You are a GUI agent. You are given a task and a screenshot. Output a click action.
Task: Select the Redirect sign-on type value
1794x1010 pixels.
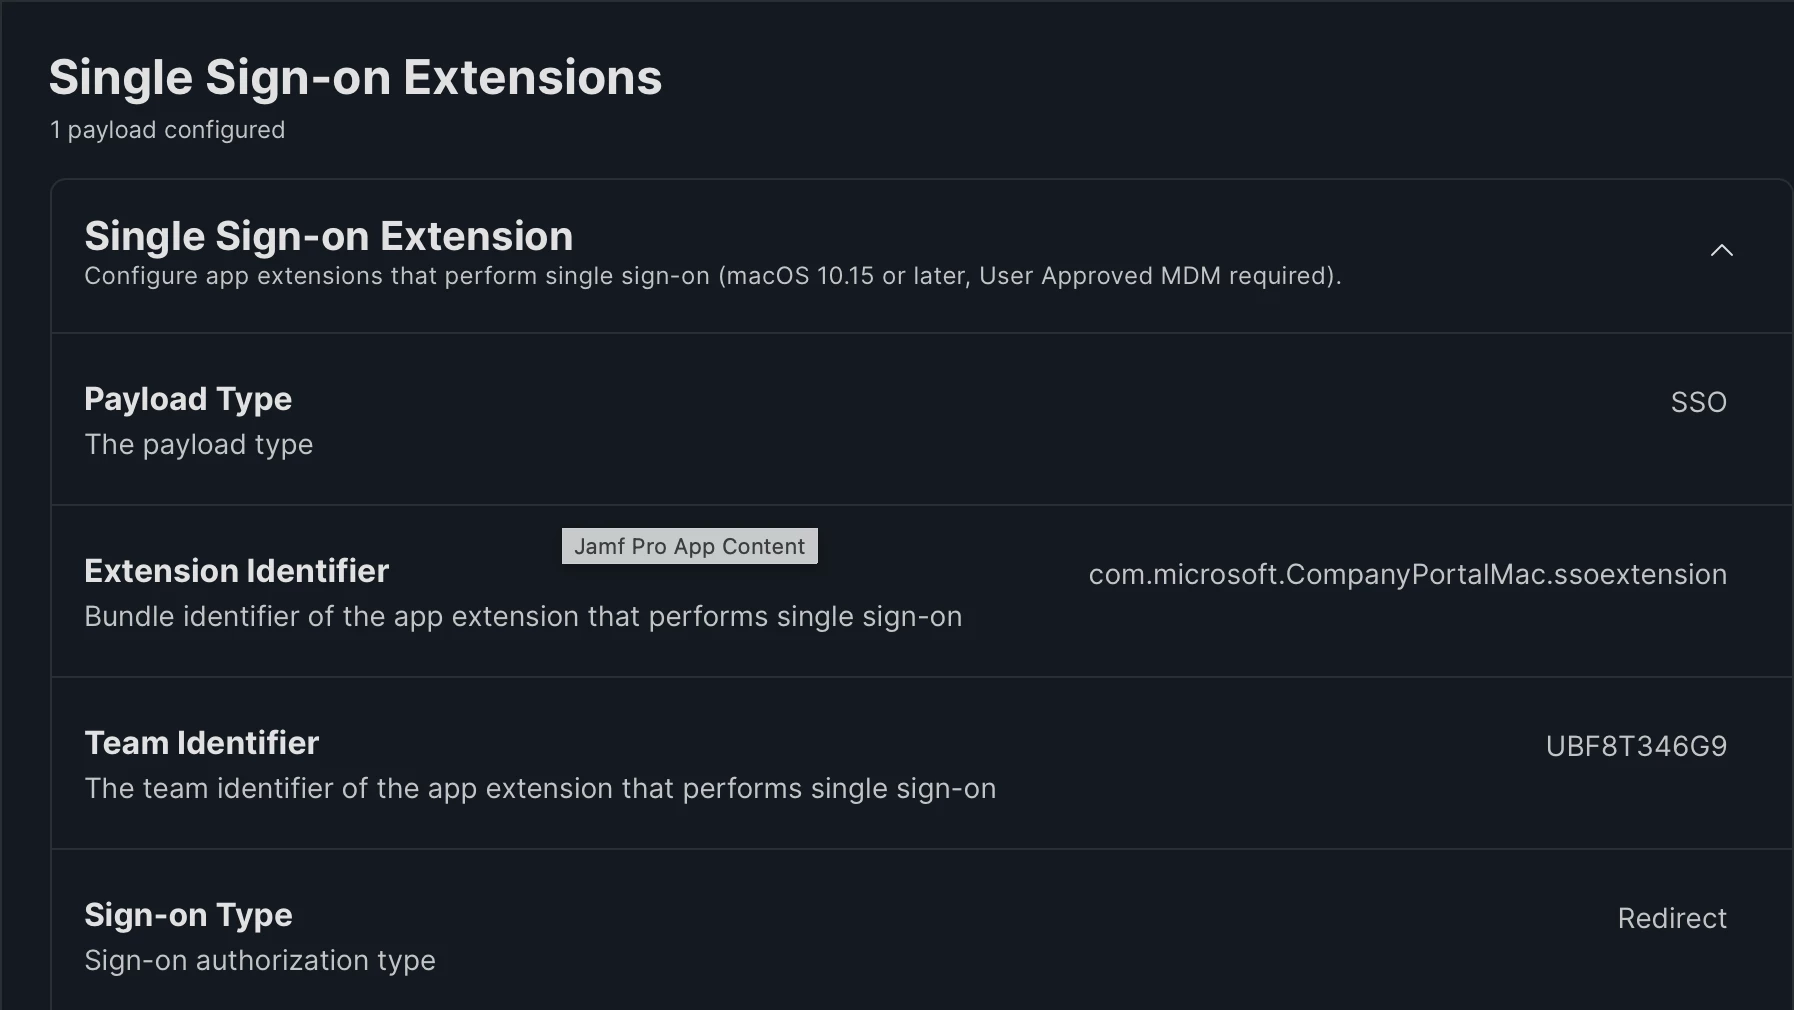pos(1672,918)
